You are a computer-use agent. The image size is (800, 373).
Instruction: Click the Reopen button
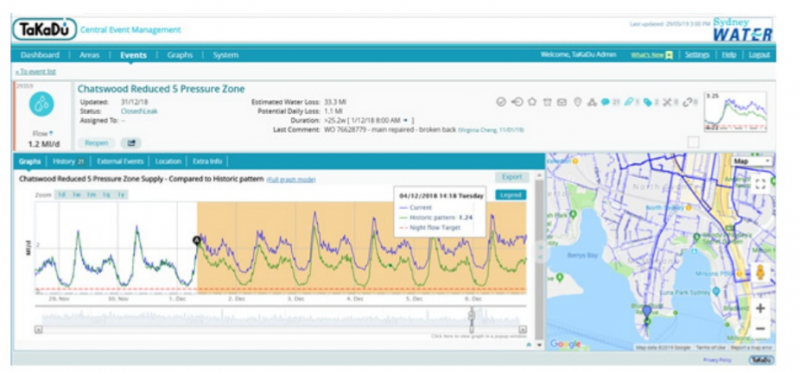96,143
